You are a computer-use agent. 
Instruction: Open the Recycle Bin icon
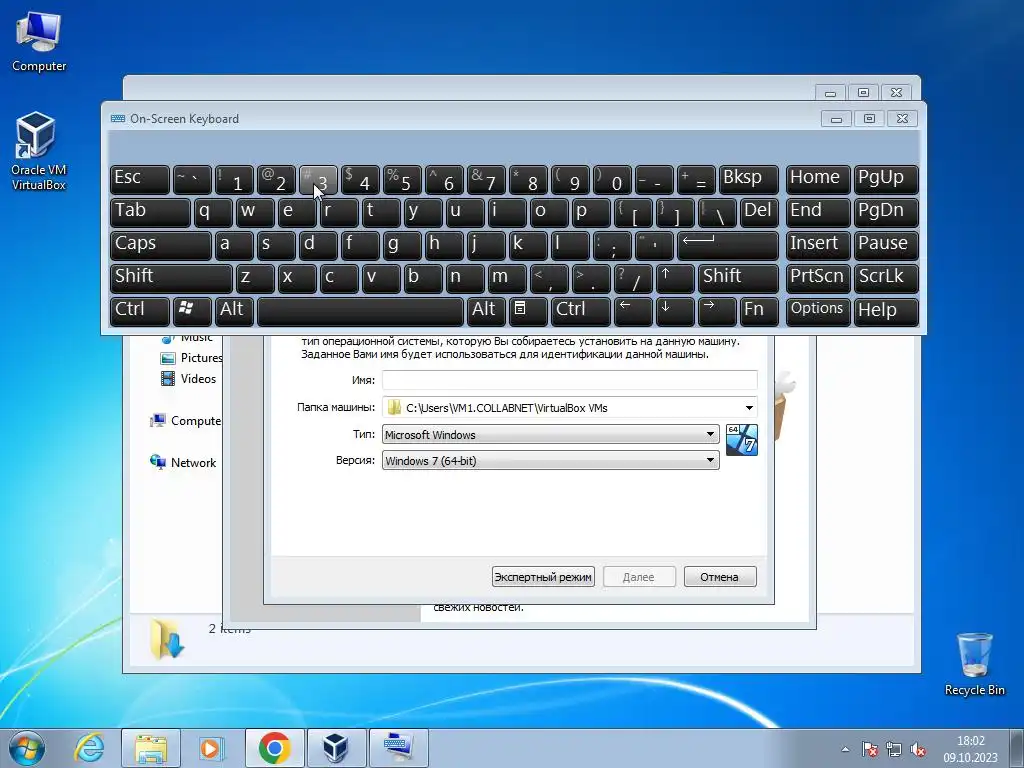(x=974, y=664)
